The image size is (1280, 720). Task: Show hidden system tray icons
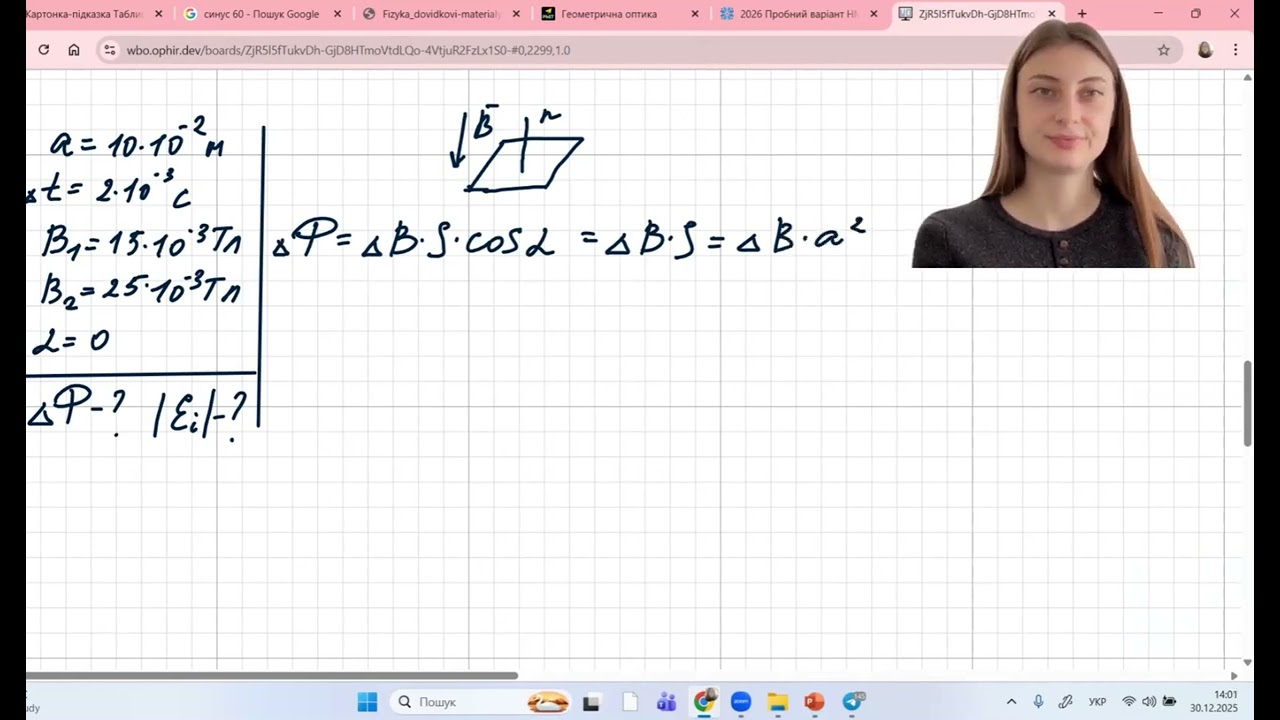pyautogui.click(x=1011, y=702)
